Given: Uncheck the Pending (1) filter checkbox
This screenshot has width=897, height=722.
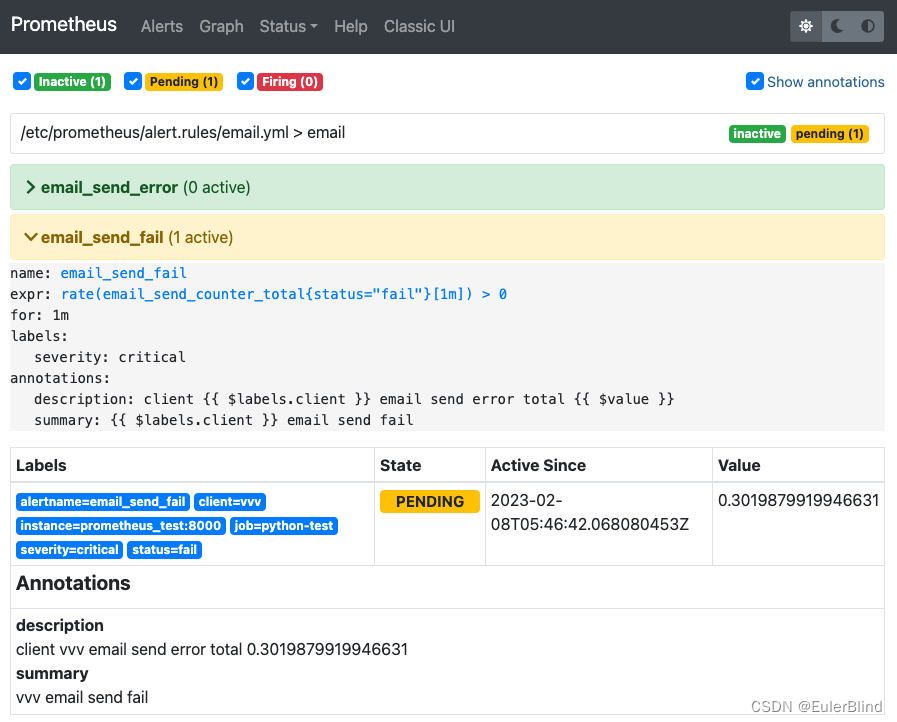Looking at the screenshot, I should tap(133, 82).
